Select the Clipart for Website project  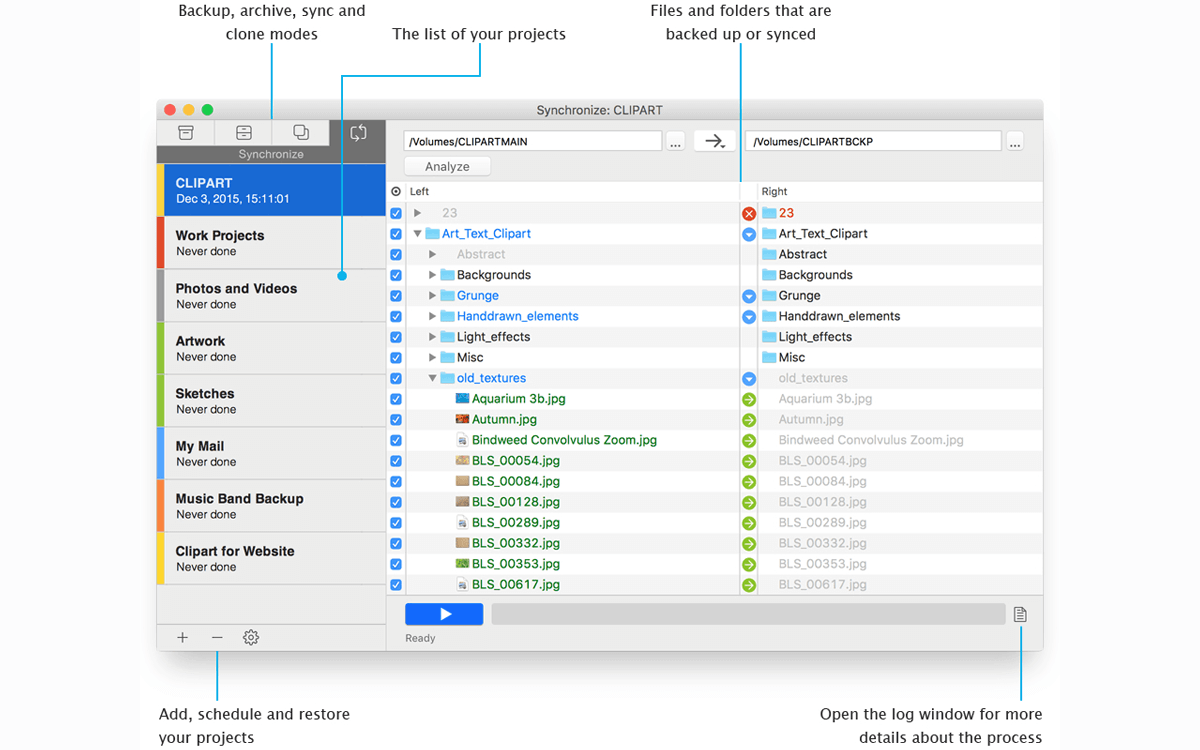tap(272, 558)
